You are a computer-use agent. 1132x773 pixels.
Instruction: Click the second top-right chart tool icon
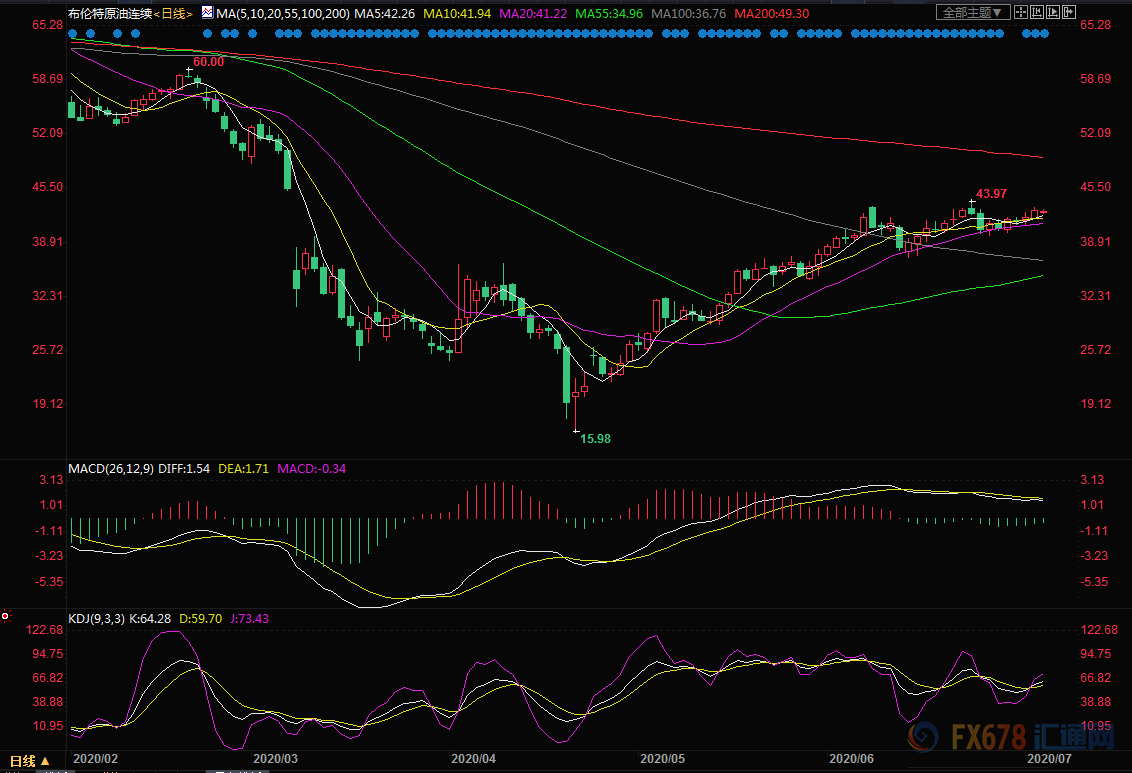1036,13
